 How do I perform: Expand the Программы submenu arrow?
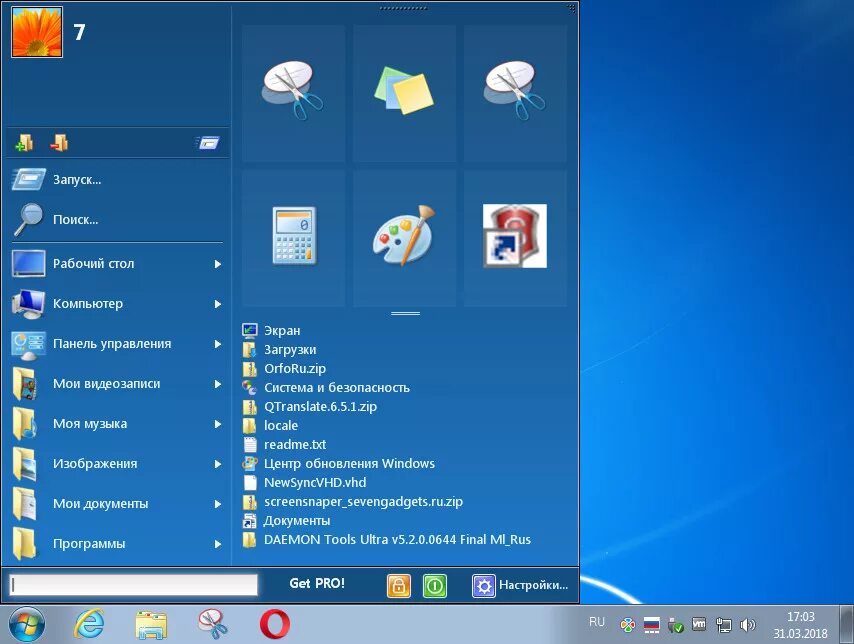point(218,544)
